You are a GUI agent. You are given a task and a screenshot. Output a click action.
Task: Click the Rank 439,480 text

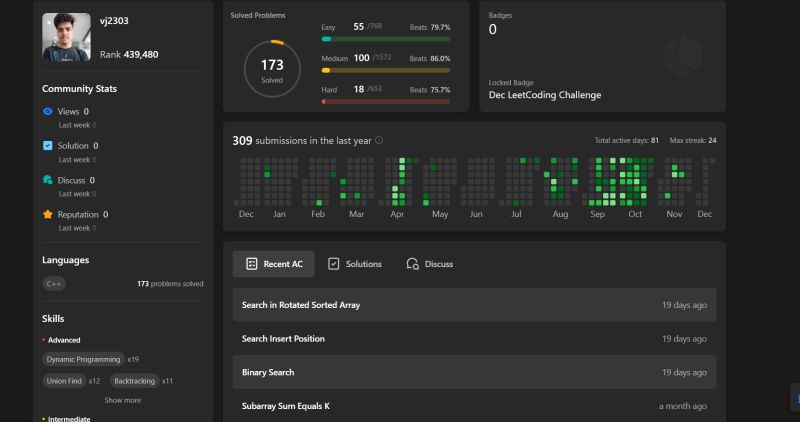pyautogui.click(x=129, y=55)
